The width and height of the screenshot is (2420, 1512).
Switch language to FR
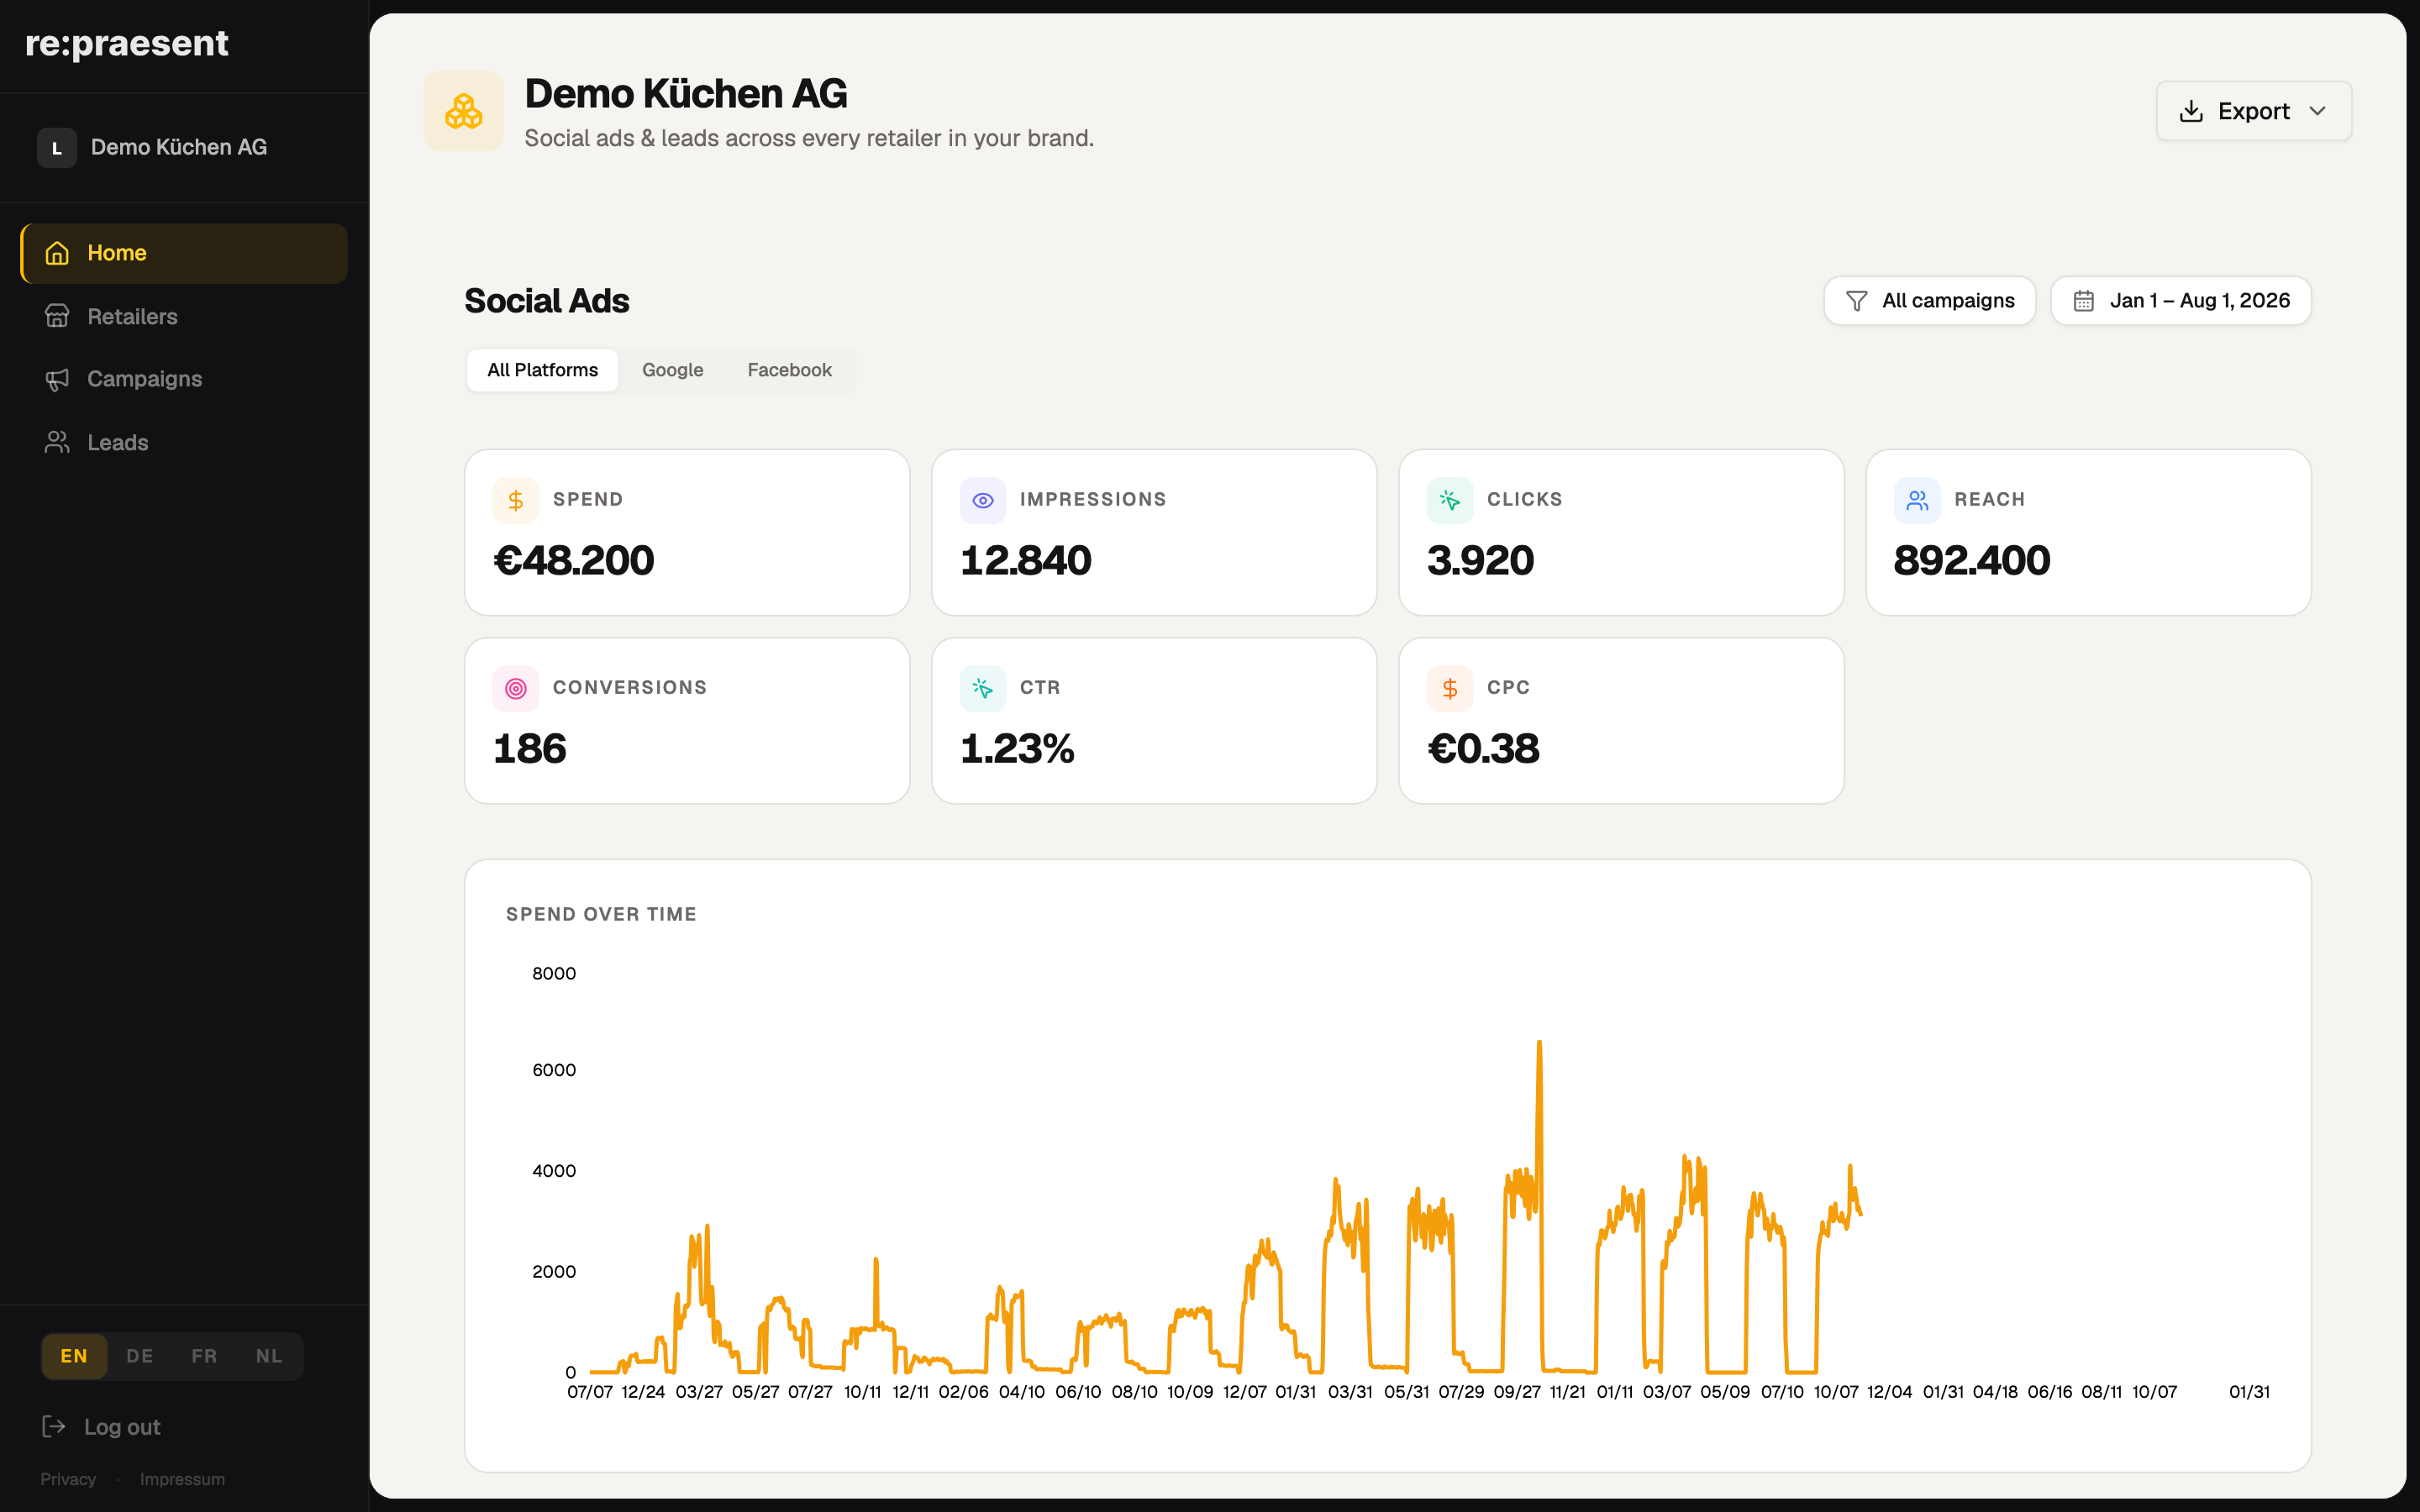tap(204, 1356)
